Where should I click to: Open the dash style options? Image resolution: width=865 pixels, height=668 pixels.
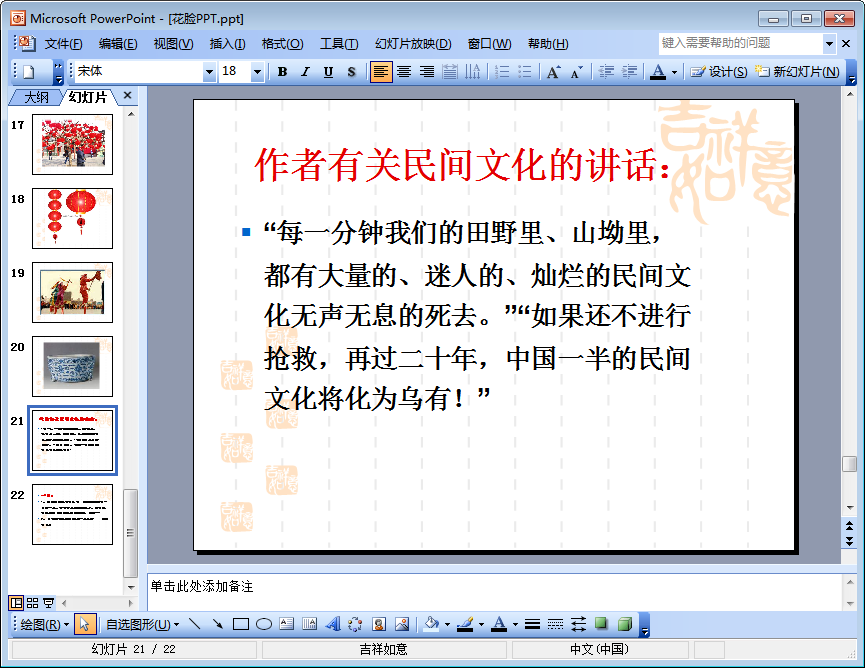[555, 624]
